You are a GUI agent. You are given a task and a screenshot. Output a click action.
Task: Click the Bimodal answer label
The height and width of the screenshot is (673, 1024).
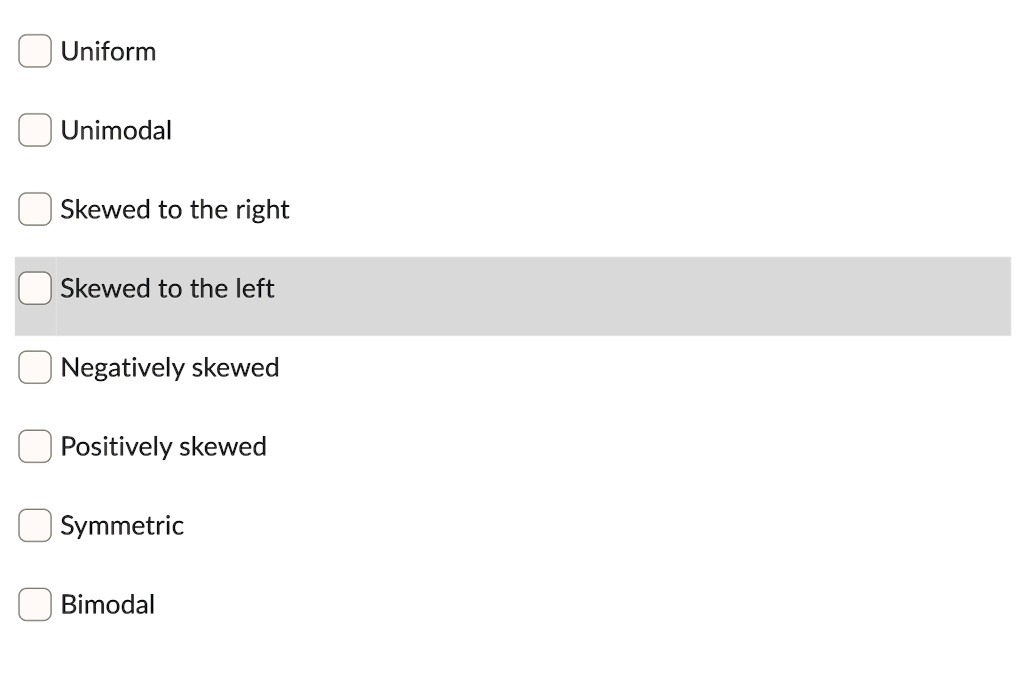[x=108, y=604]
